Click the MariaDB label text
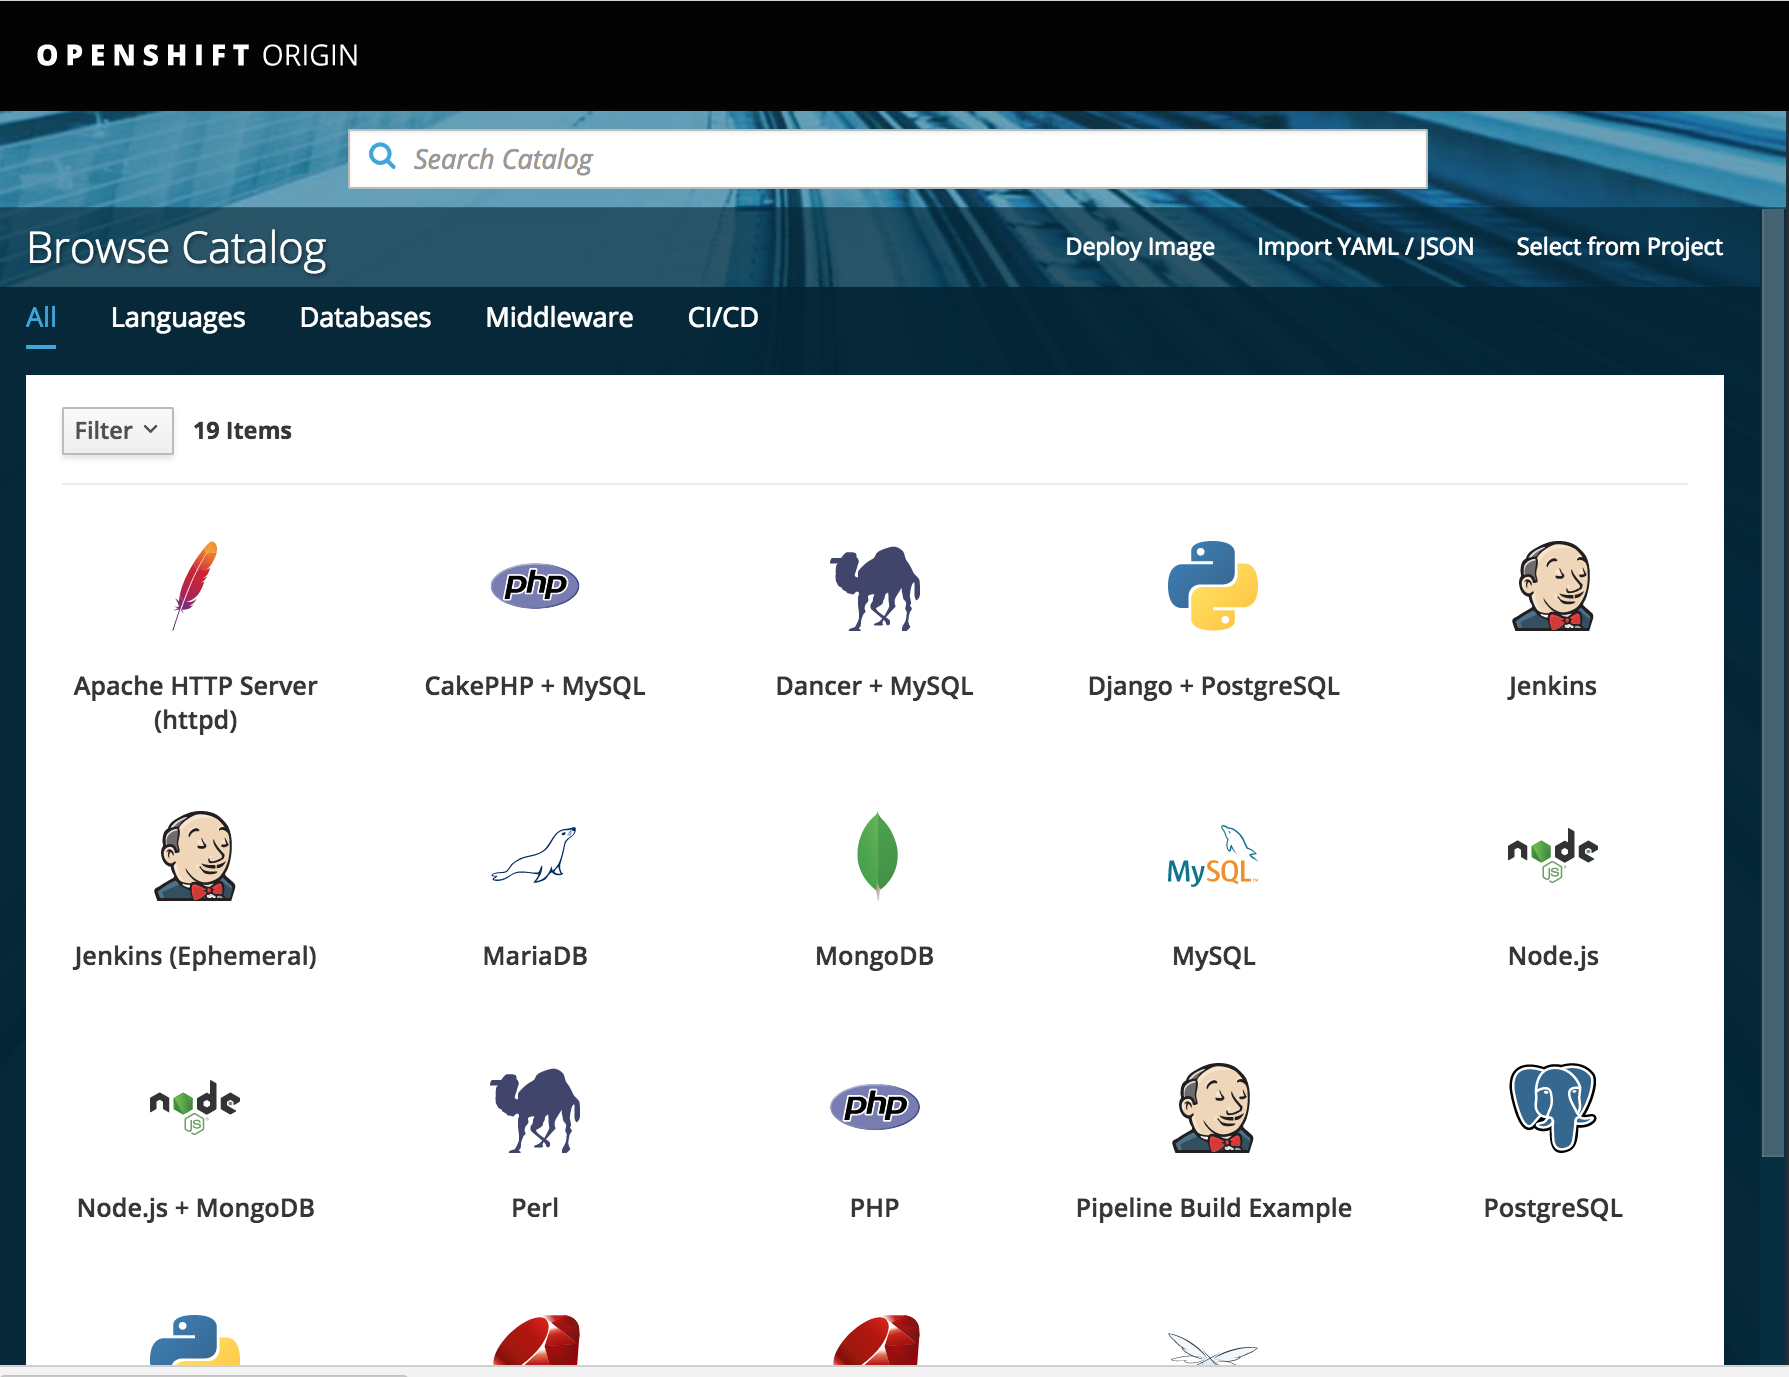Viewport: 1789px width, 1377px height. 535,956
